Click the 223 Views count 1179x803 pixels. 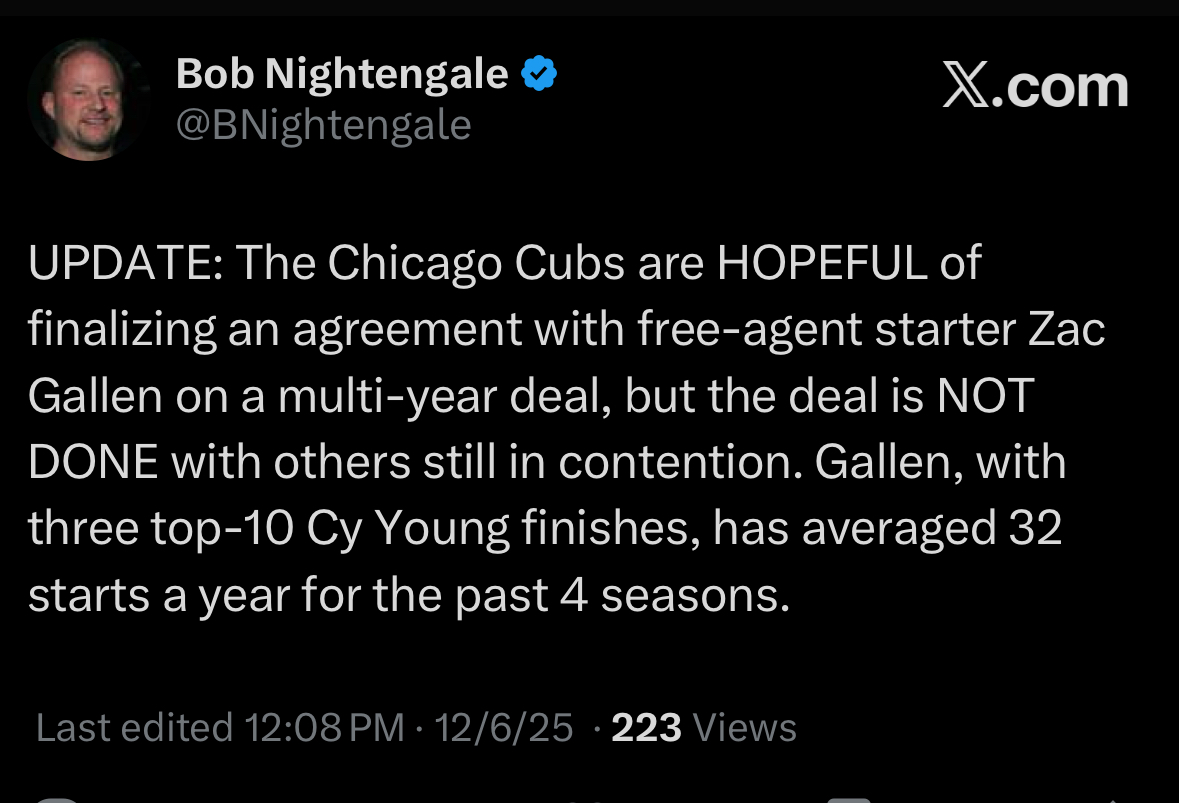pyautogui.click(x=703, y=727)
